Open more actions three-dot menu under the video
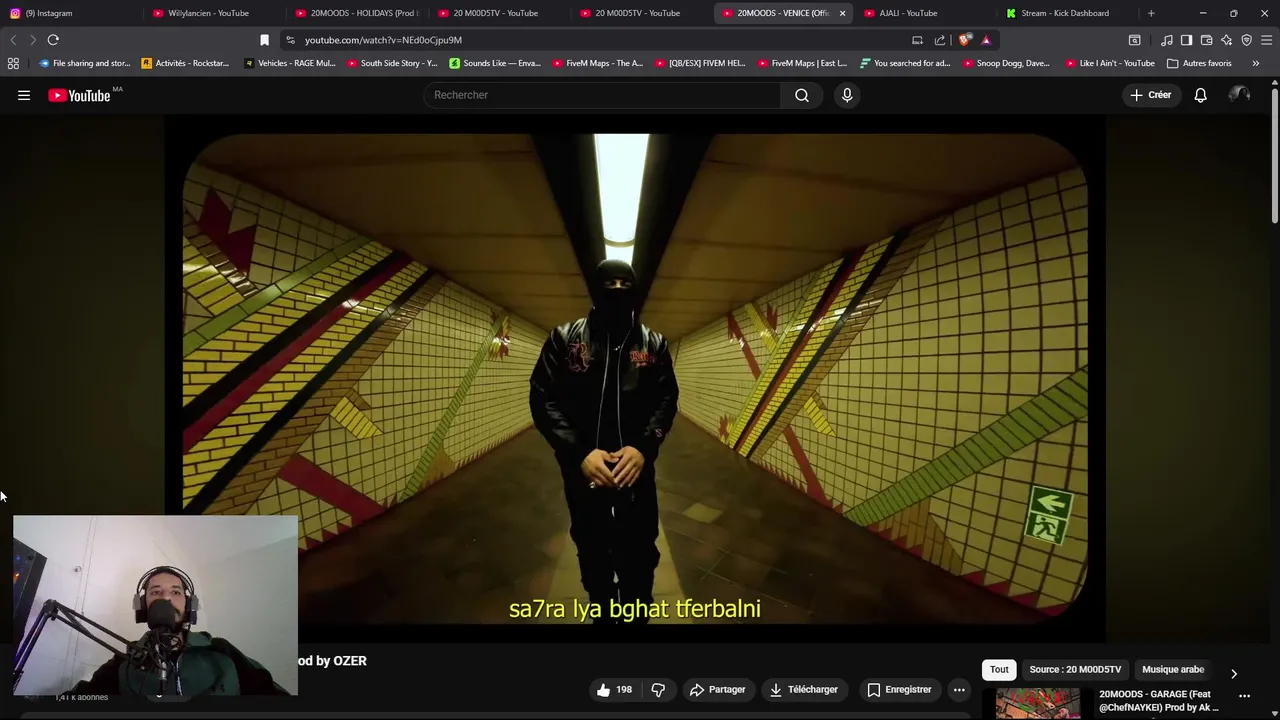 pyautogui.click(x=959, y=689)
